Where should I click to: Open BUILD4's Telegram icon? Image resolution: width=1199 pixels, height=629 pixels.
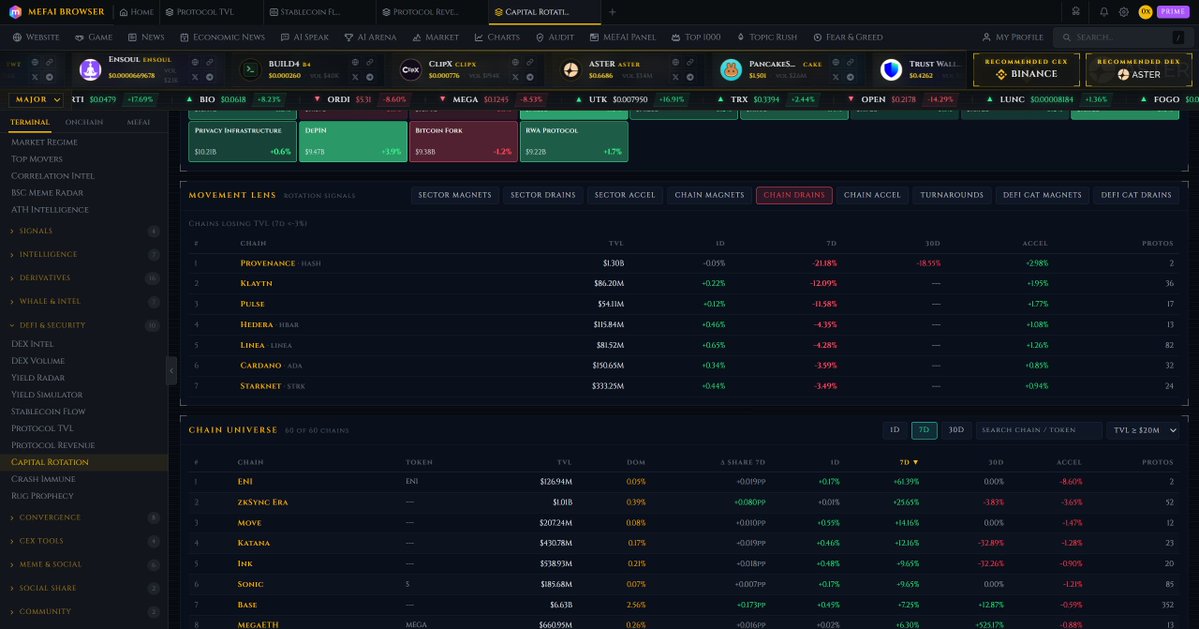coord(369,77)
